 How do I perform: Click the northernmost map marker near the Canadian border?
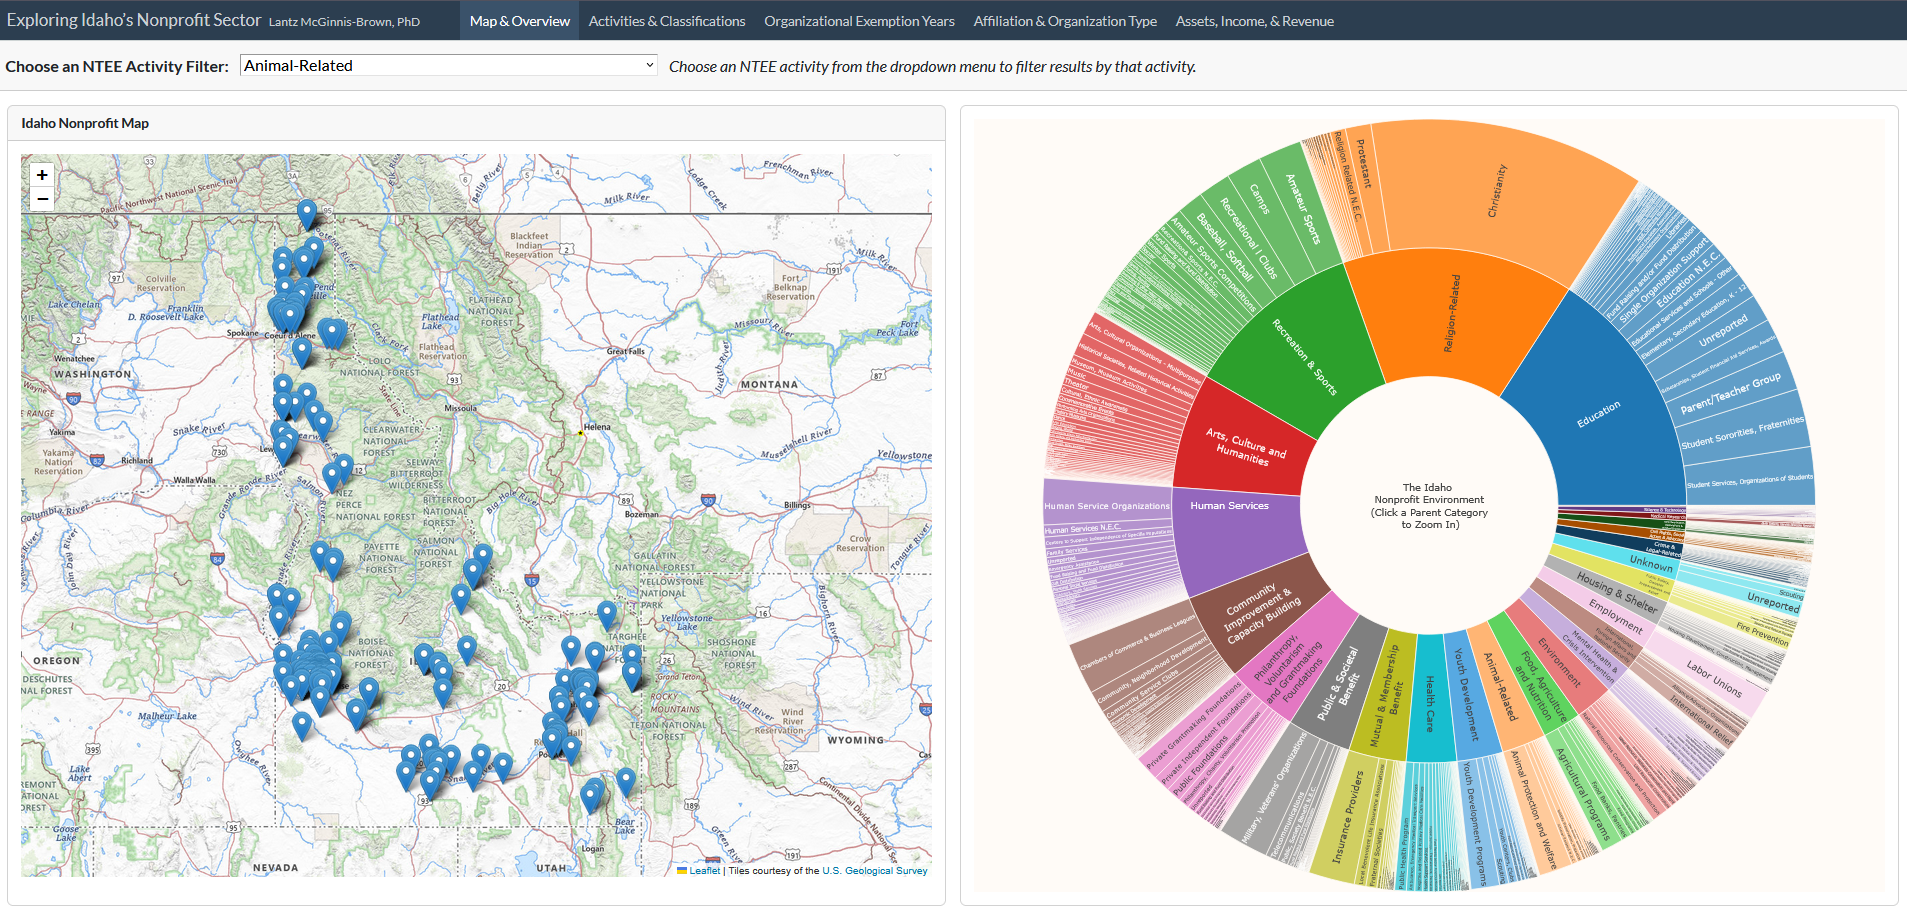coord(307,213)
